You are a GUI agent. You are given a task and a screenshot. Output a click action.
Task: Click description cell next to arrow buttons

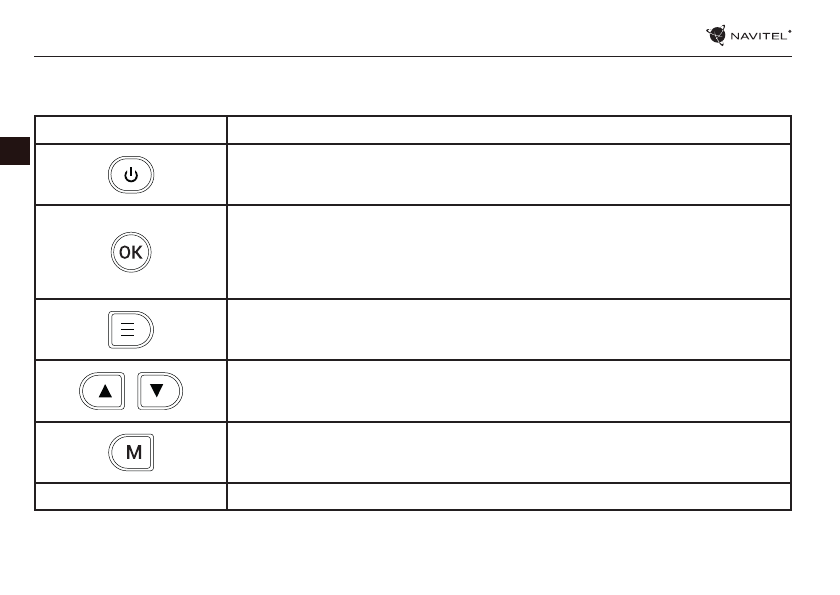tap(509, 391)
